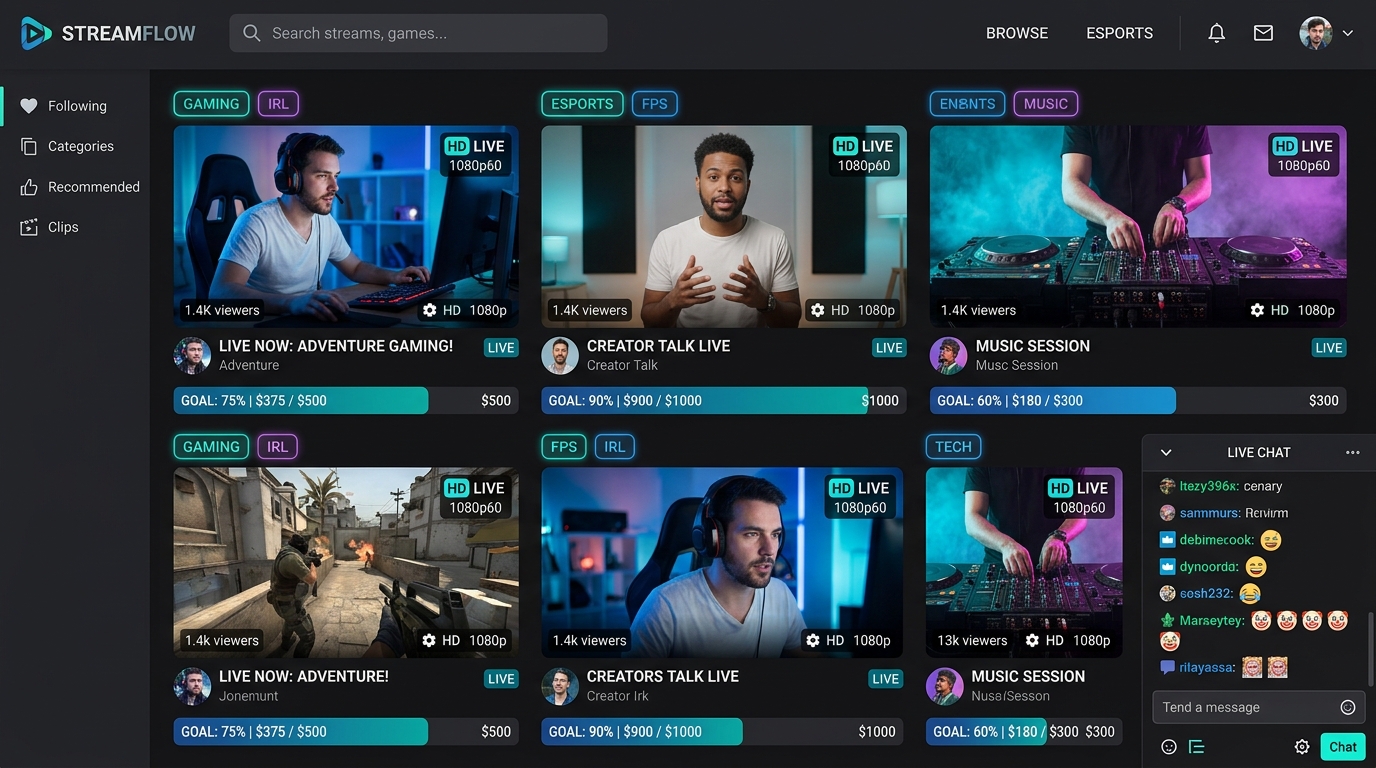Click the Chat send button
1376x768 pixels.
(x=1342, y=747)
